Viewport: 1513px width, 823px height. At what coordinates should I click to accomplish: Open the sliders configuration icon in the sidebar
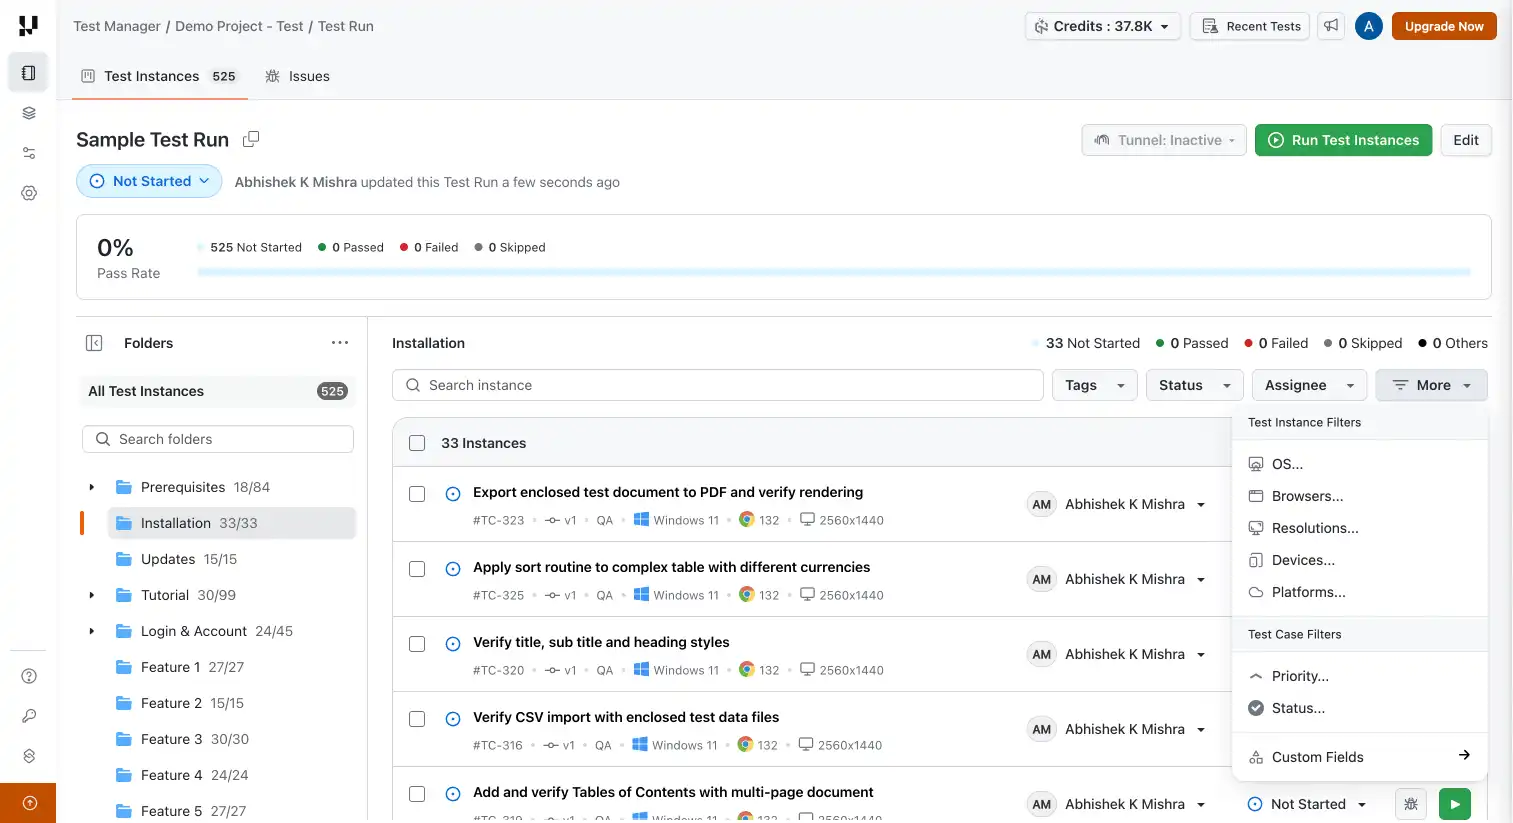click(x=28, y=153)
